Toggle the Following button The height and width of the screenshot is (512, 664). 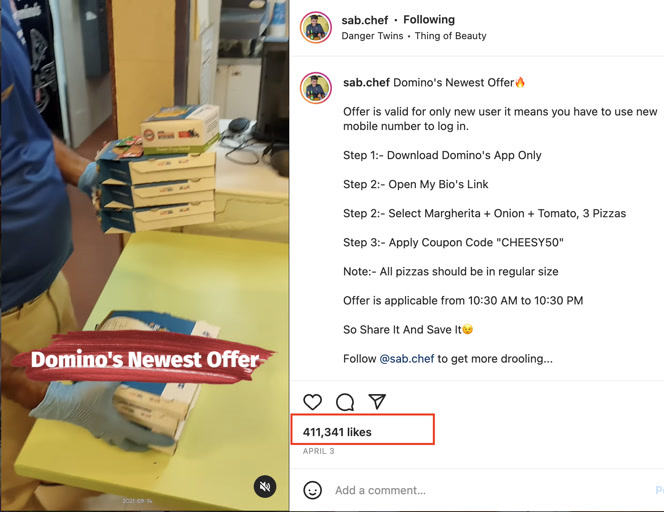tap(429, 19)
